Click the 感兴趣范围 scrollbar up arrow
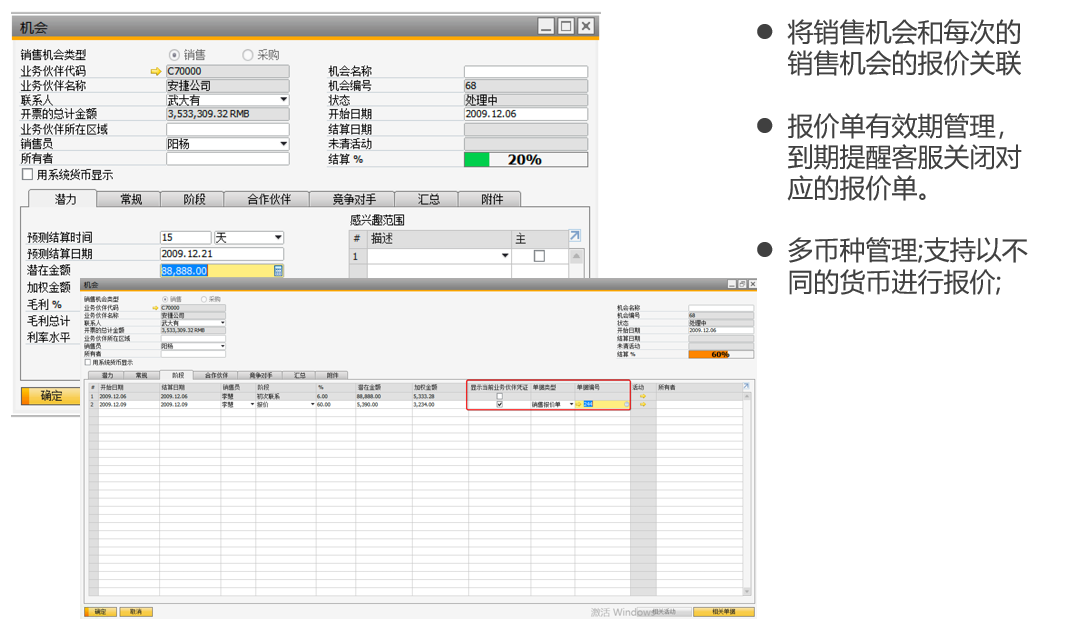This screenshot has width=1070, height=619. click(x=577, y=257)
